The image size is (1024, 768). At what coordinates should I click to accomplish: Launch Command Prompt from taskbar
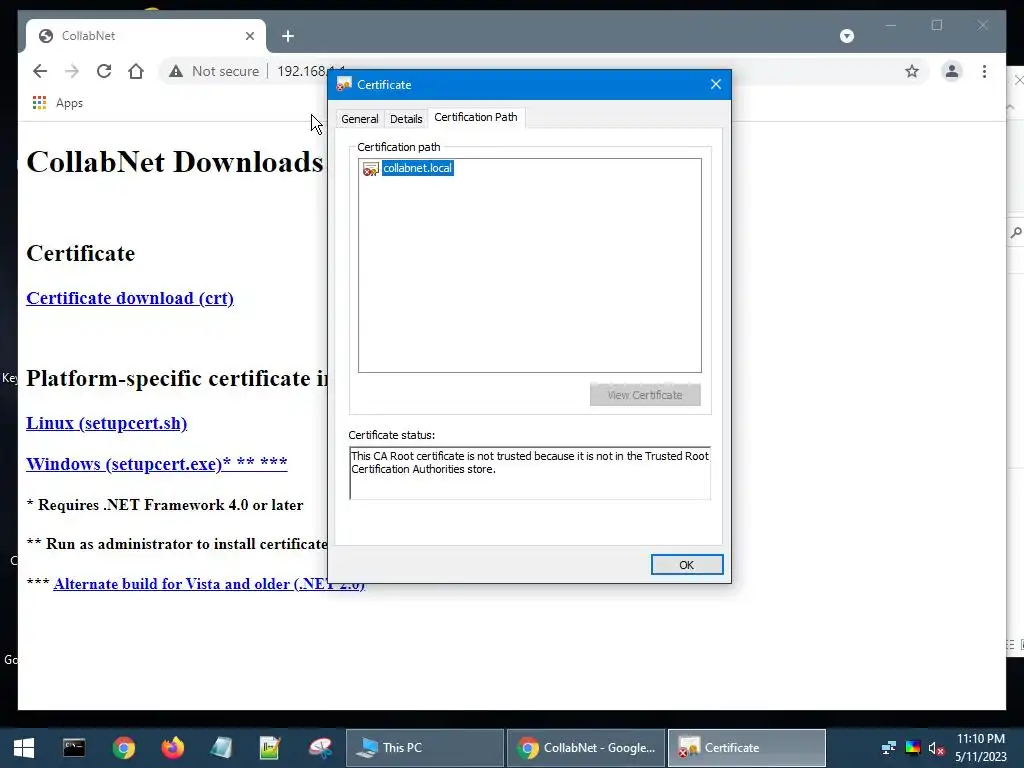74,748
